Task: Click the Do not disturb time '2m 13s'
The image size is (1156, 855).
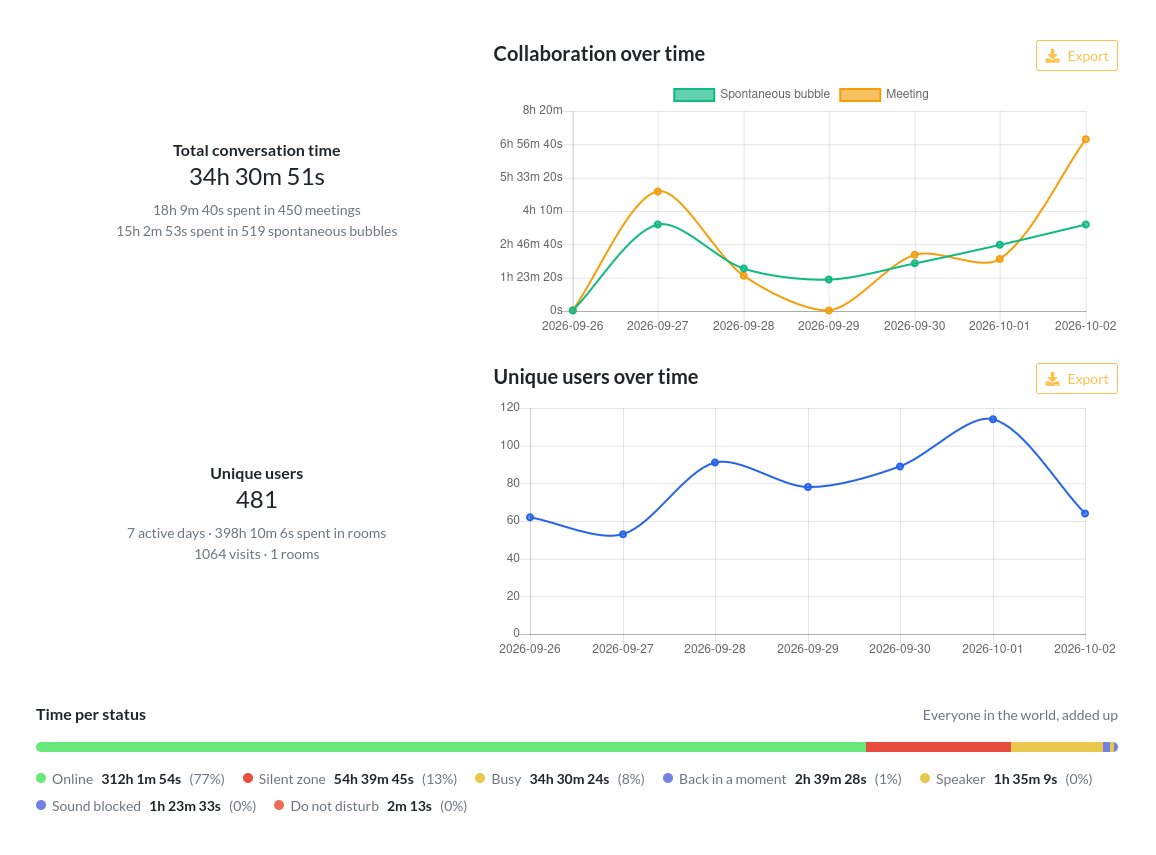Action: point(409,806)
